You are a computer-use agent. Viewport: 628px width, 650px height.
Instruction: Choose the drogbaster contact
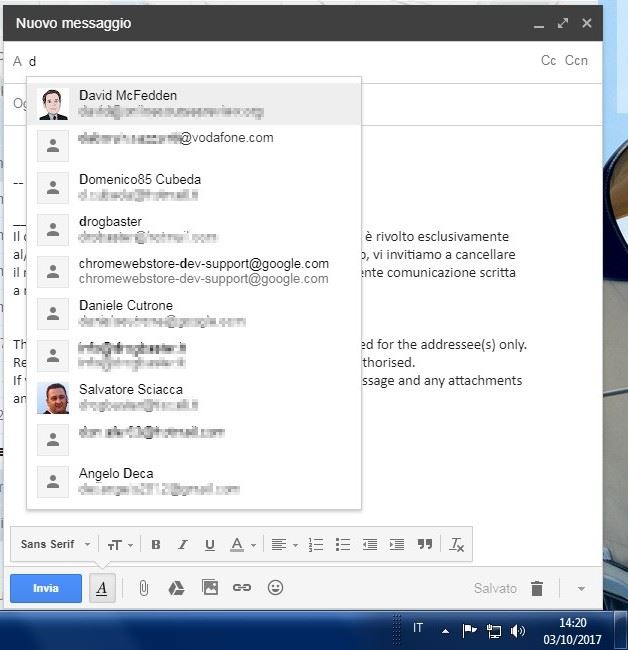point(194,229)
